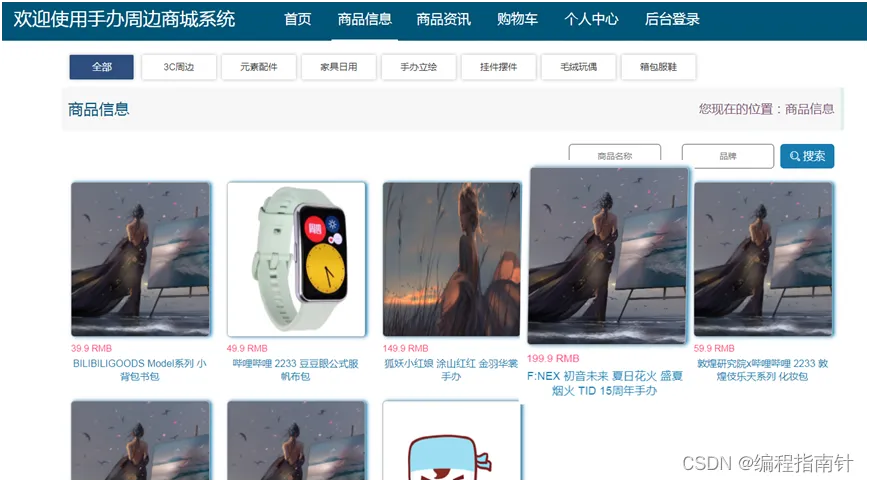Select the 箱包服鞋 category button
The width and height of the screenshot is (869, 482).
click(658, 67)
